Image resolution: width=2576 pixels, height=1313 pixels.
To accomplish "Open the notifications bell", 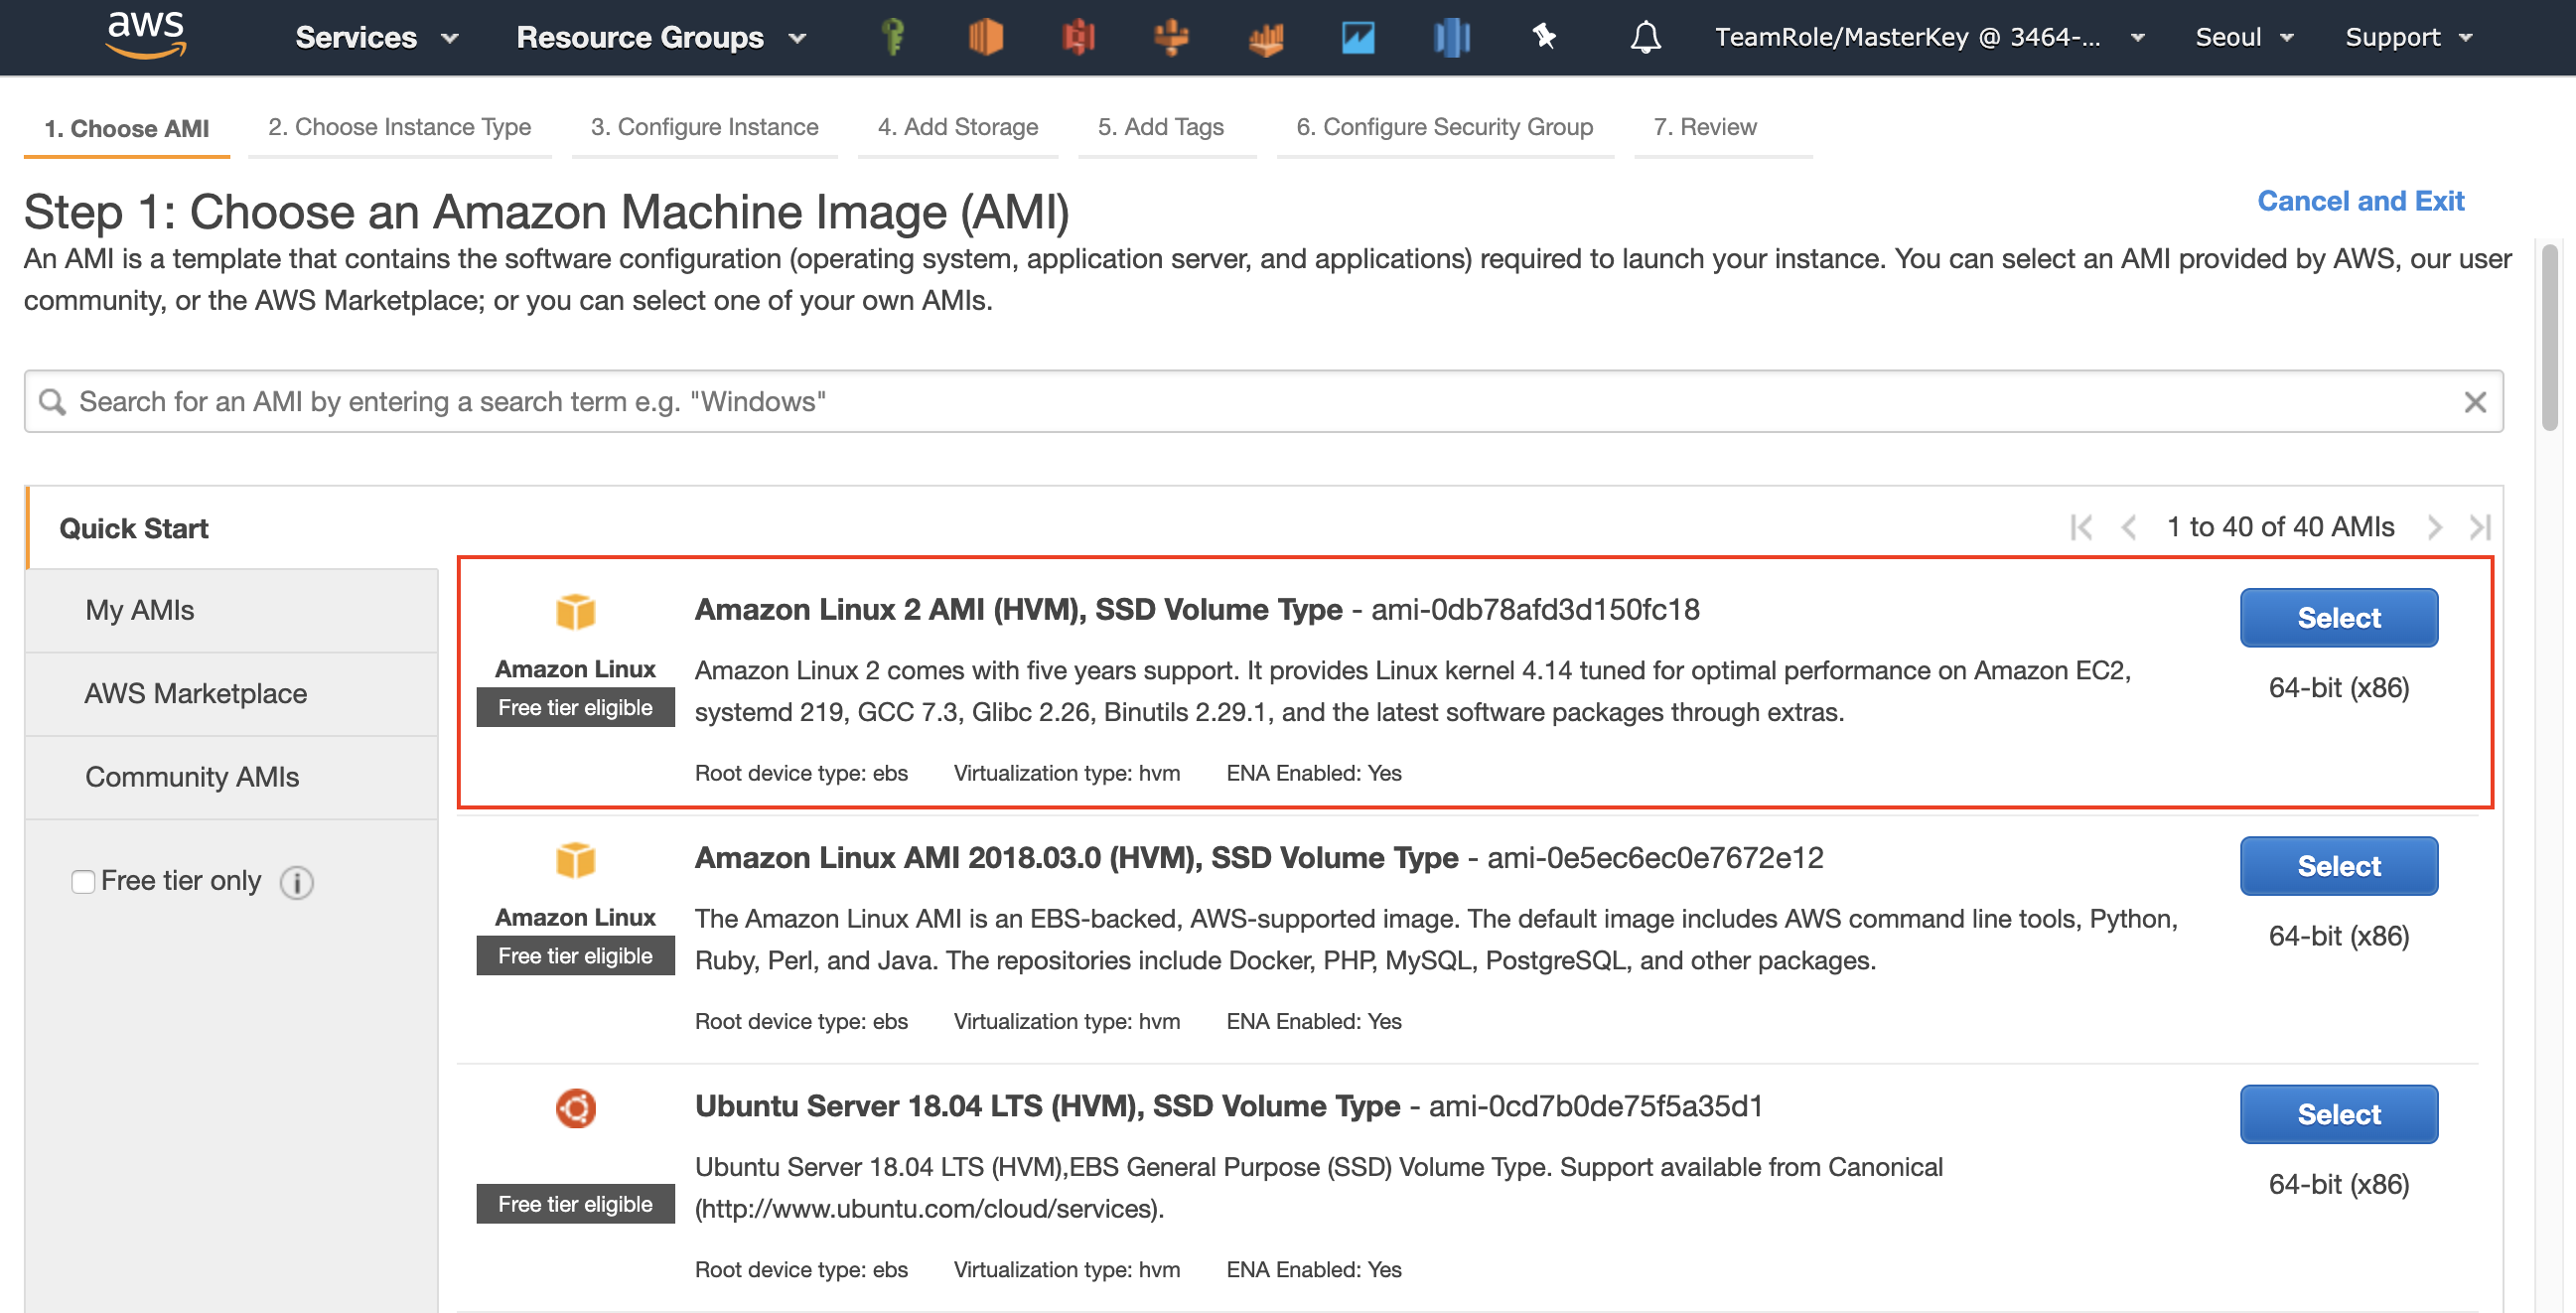I will click(x=1645, y=37).
